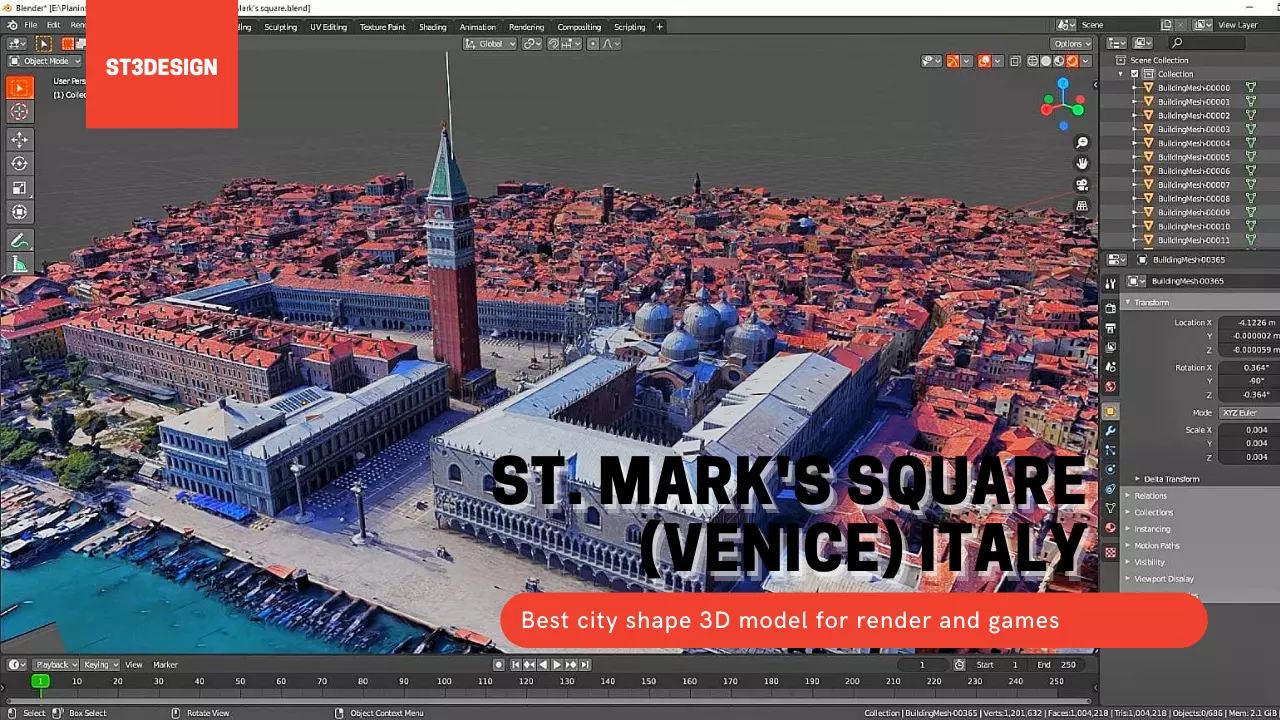The image size is (1280, 720).
Task: Click frame 100 on the timeline ruler
Action: tap(444, 681)
